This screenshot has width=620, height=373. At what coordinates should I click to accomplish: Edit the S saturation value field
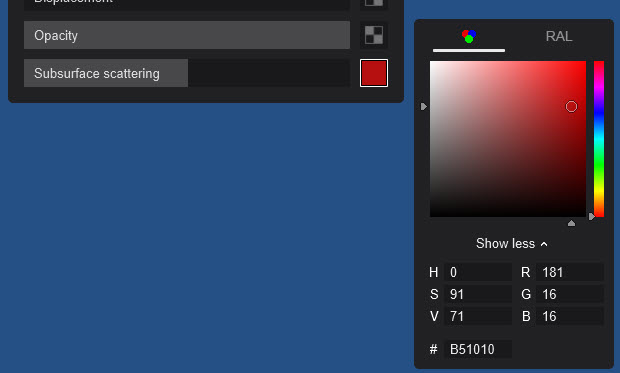[x=478, y=294]
